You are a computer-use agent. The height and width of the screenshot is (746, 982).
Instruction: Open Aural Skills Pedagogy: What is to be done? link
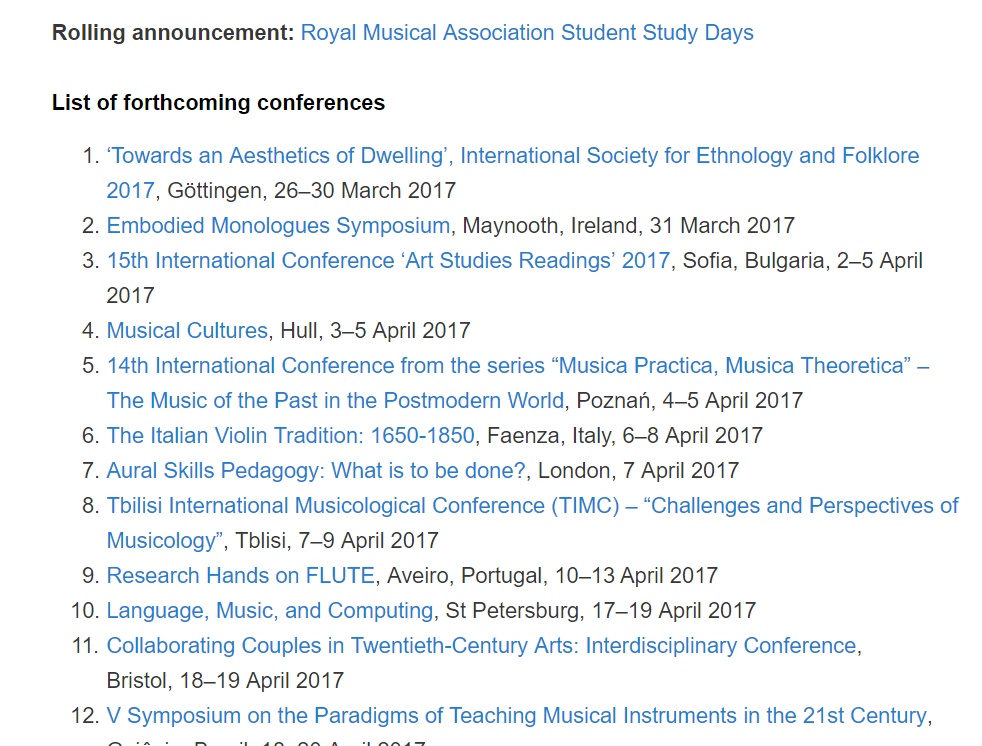[x=316, y=471]
